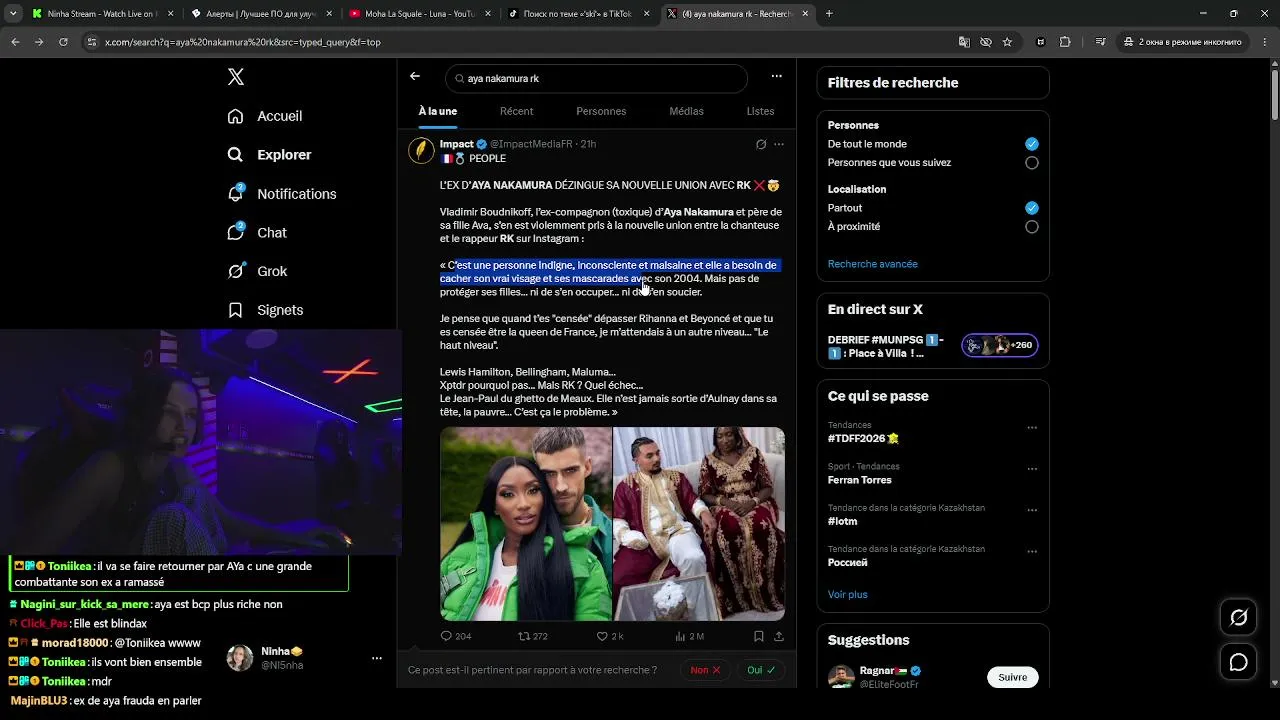Switch to the TikTok search browser tab
The image size is (1280, 720).
(x=579, y=14)
